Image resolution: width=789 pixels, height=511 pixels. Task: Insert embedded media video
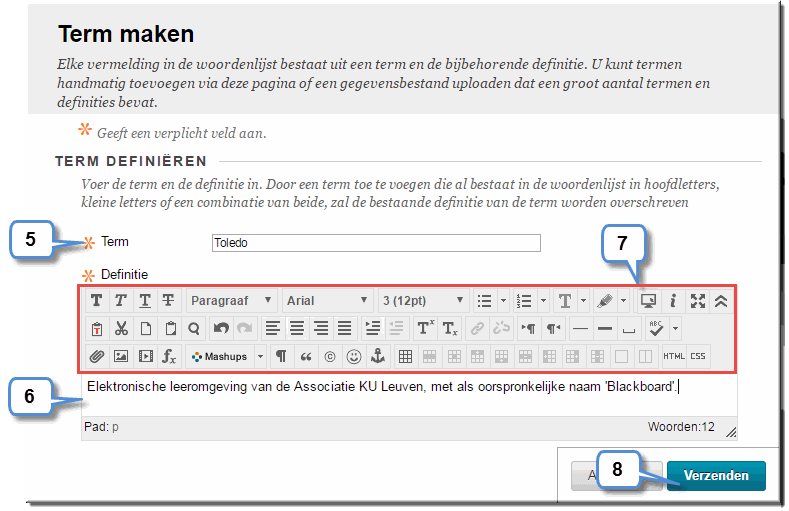click(146, 357)
